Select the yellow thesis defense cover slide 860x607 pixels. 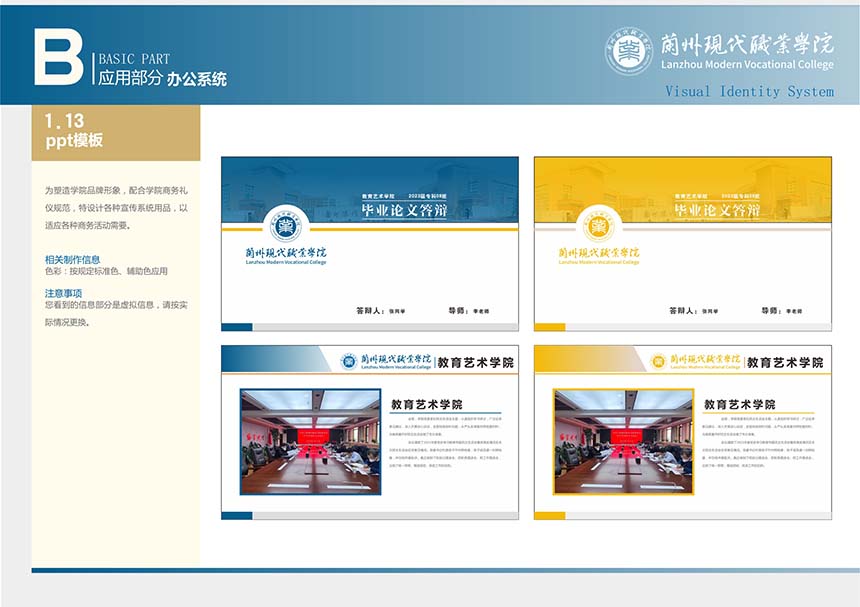click(x=682, y=243)
